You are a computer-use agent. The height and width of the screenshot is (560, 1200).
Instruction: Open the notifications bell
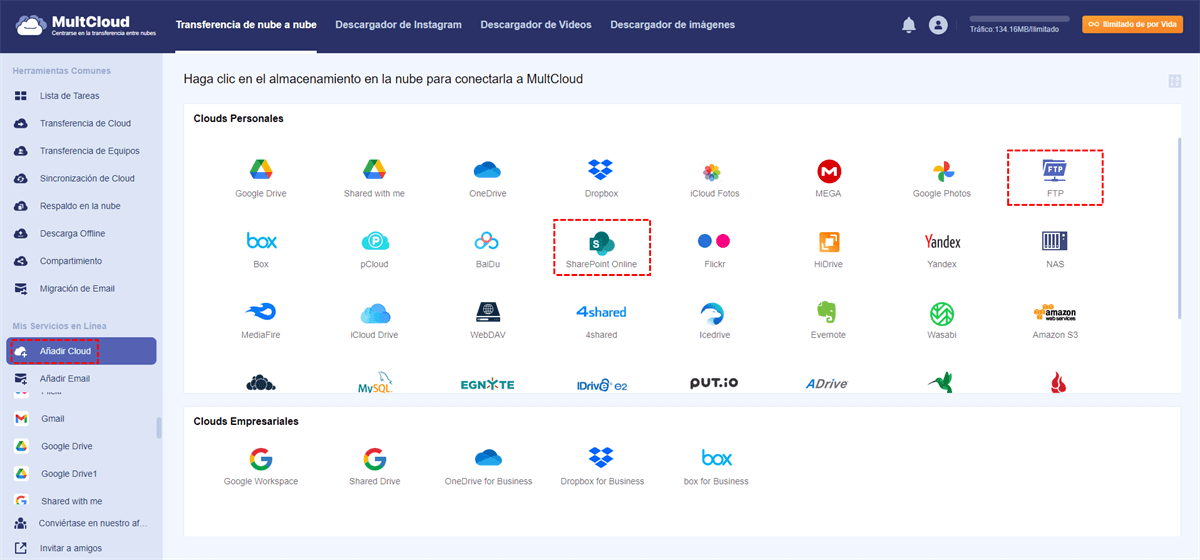coord(908,25)
